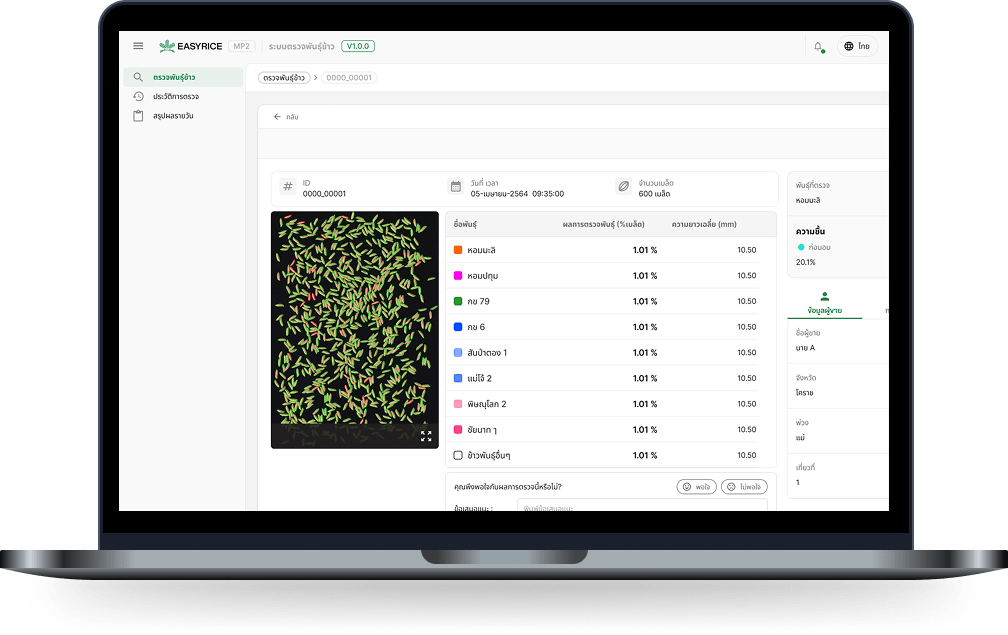Image resolution: width=1008 pixels, height=635 pixels.
Task: Click the date 05-เมษายน-2564 09:35:00
Action: pos(518,193)
